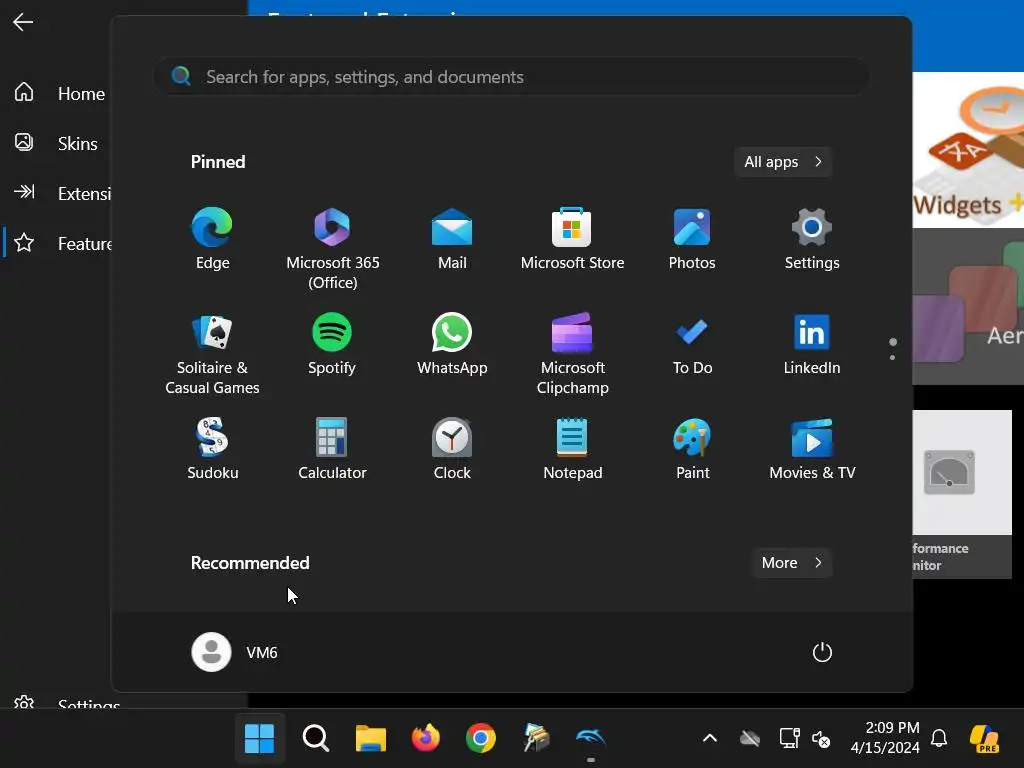1024x768 pixels.
Task: Click the Windows Start button on taskbar
Action: pyautogui.click(x=259, y=739)
